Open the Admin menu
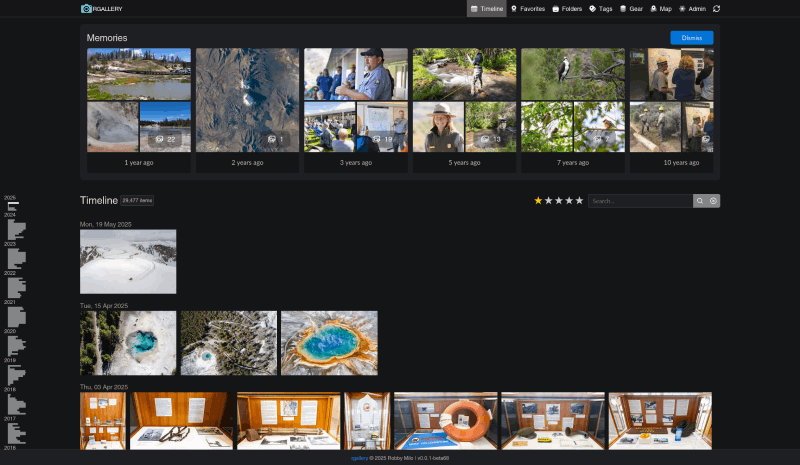The height and width of the screenshot is (465, 800). click(x=692, y=9)
